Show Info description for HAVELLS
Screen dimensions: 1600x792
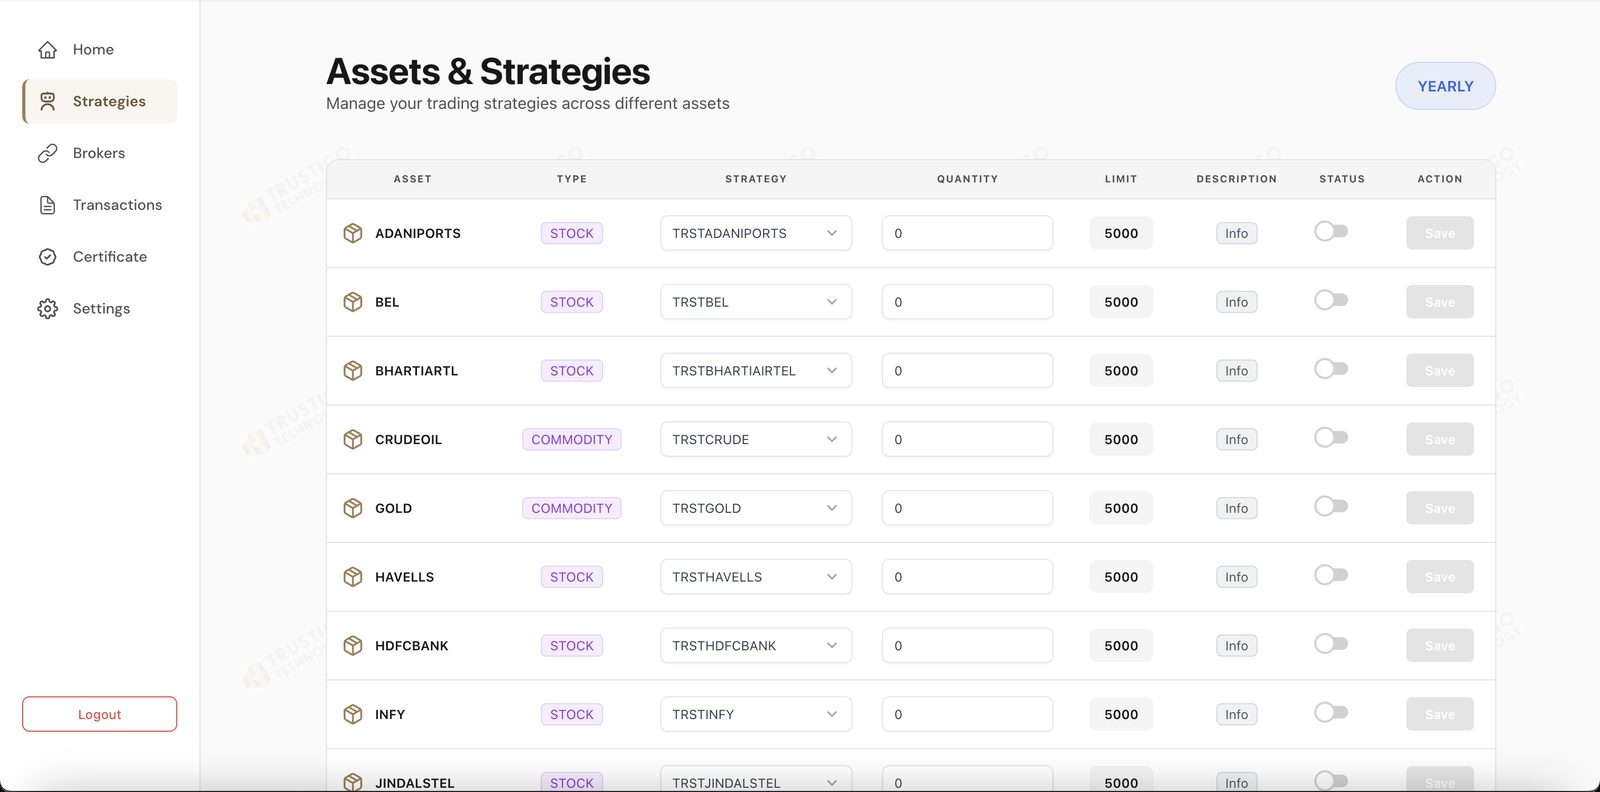1237,577
